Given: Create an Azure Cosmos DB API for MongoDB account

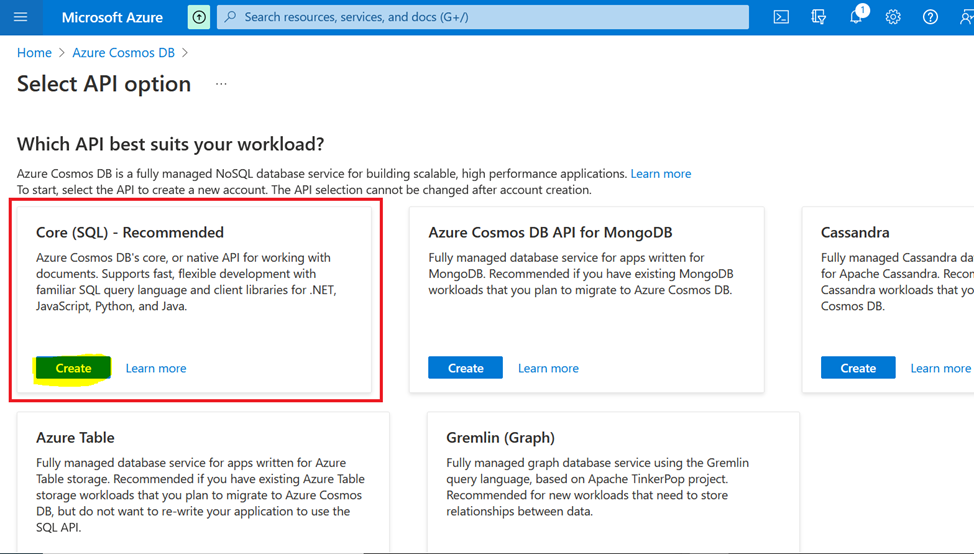Looking at the screenshot, I should click(465, 368).
